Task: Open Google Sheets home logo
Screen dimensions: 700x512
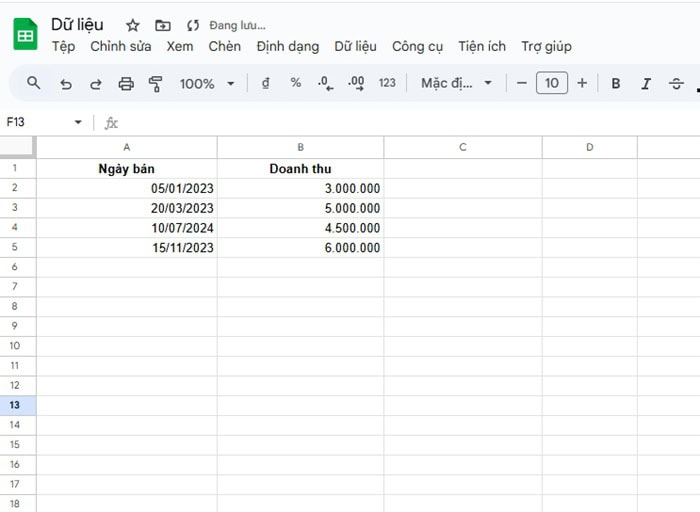Action: click(25, 35)
